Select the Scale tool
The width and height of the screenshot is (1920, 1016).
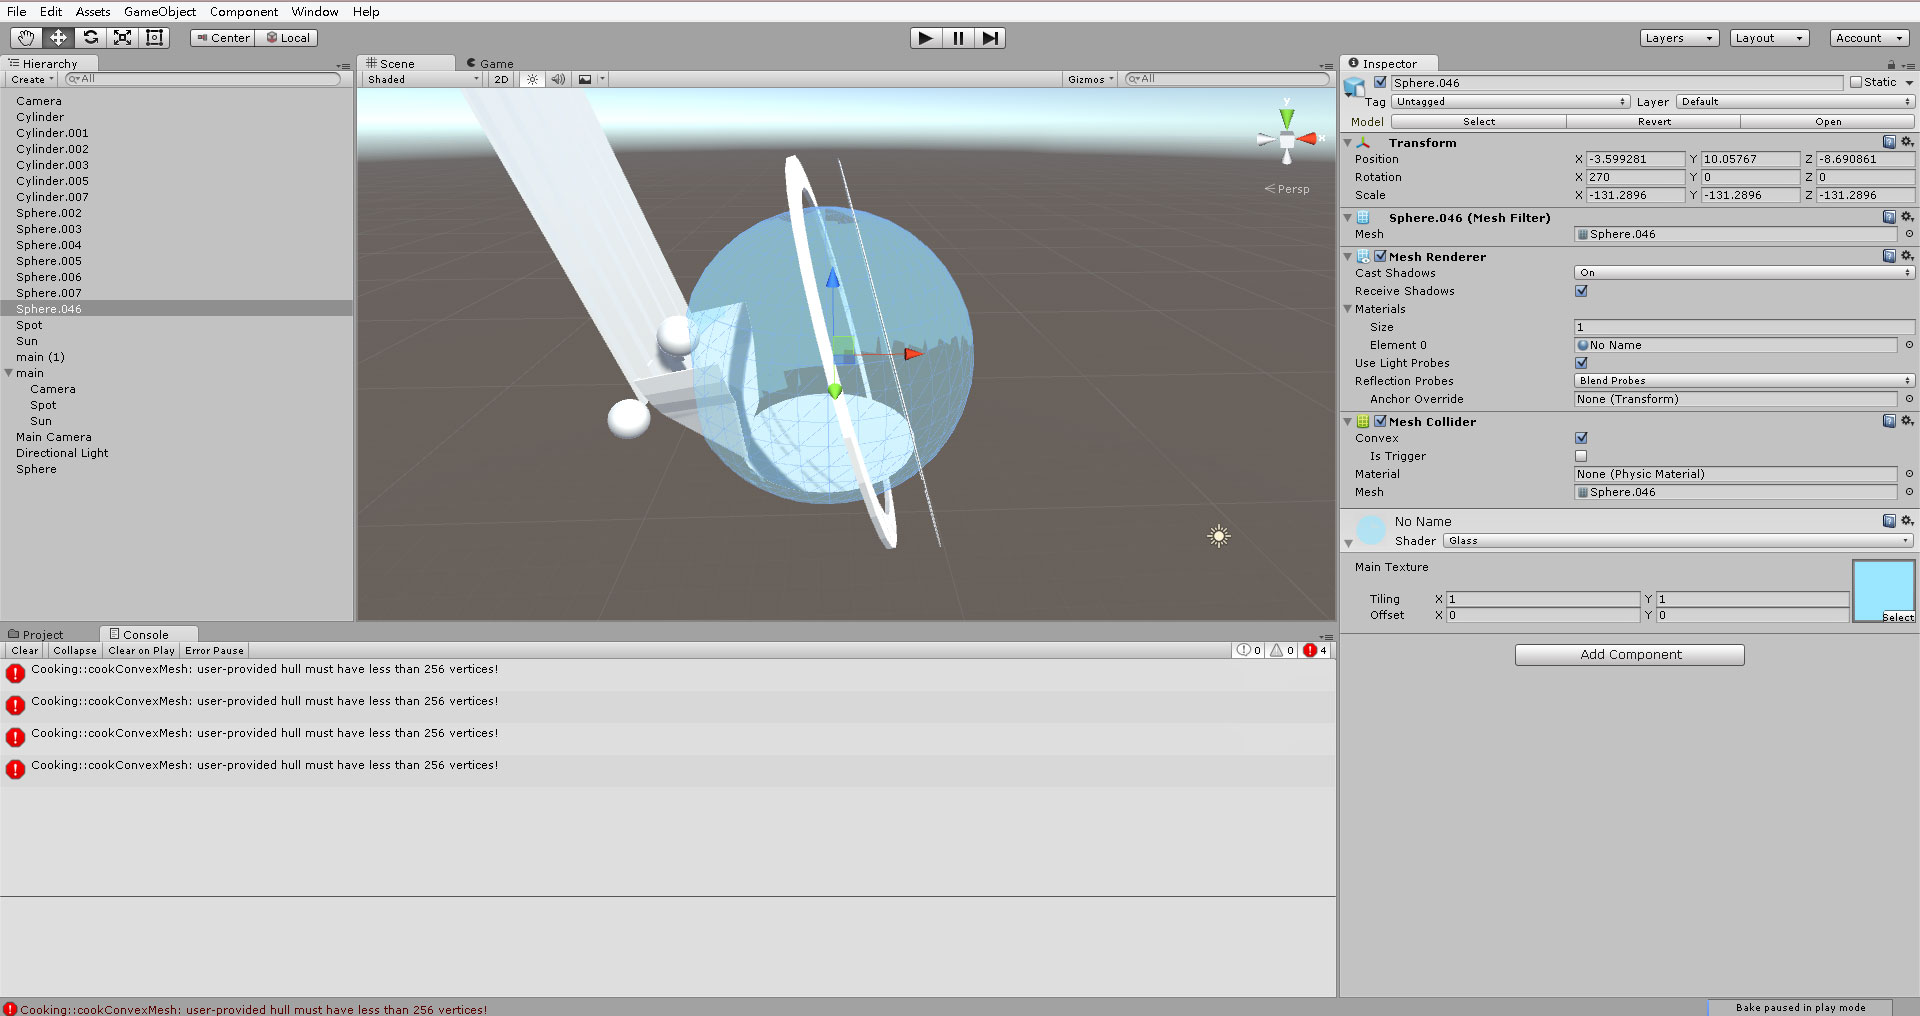click(x=122, y=37)
